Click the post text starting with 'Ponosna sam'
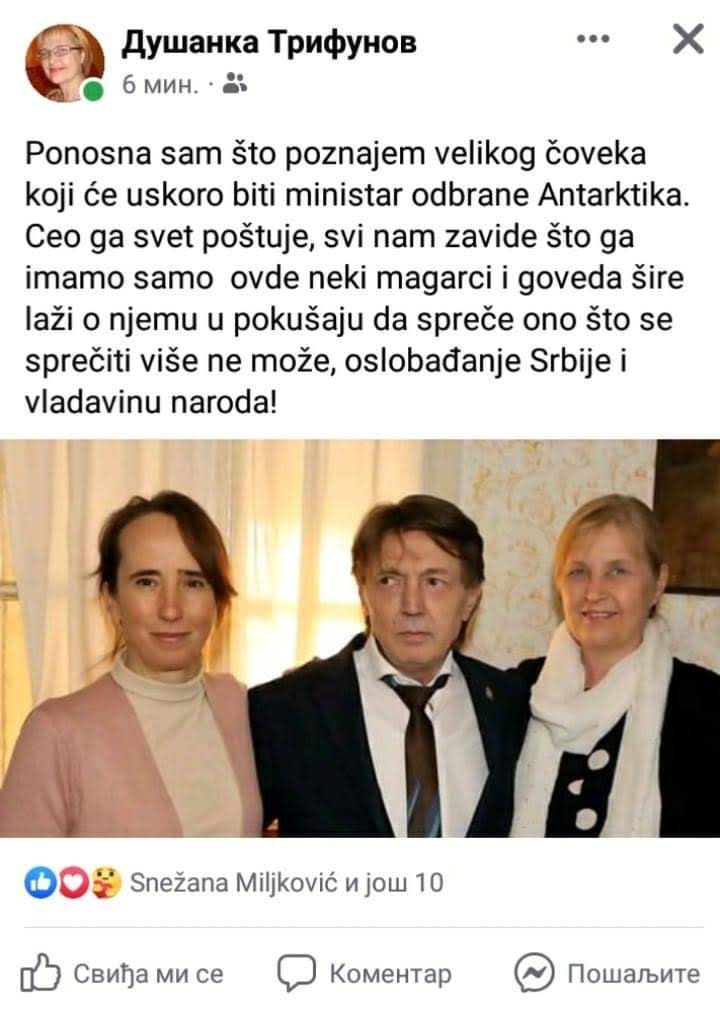The height and width of the screenshot is (1013, 720). 357,278
